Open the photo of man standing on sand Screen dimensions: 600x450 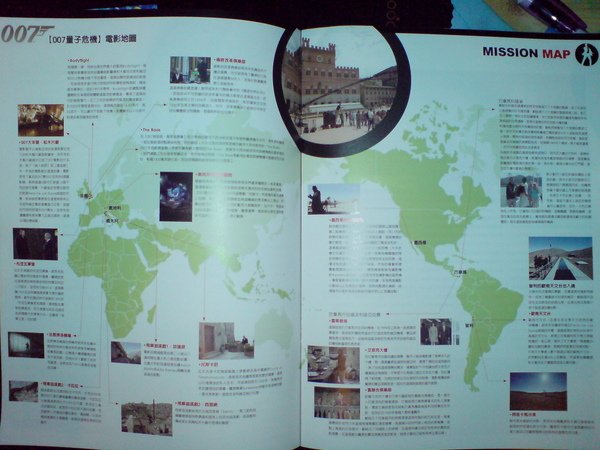tap(333, 199)
